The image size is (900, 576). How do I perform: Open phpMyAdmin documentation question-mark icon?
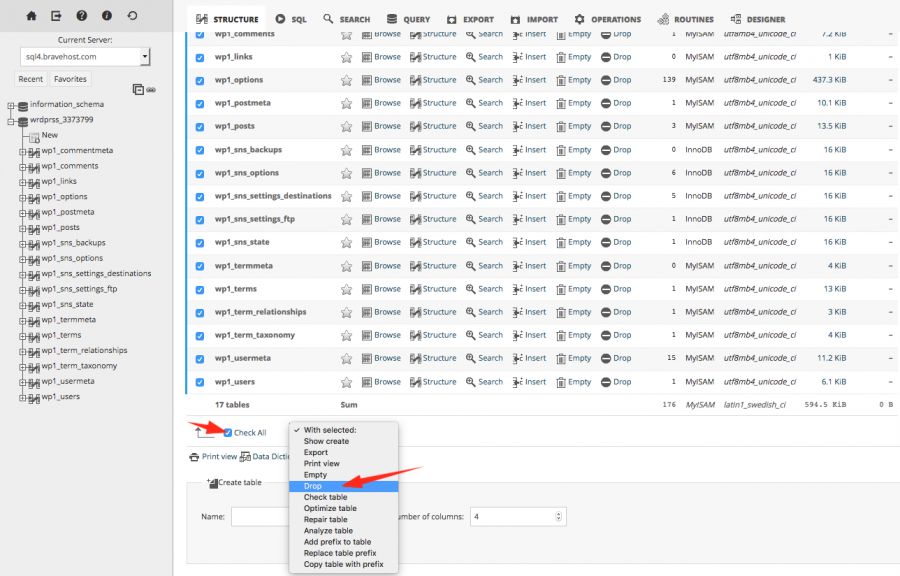[82, 16]
